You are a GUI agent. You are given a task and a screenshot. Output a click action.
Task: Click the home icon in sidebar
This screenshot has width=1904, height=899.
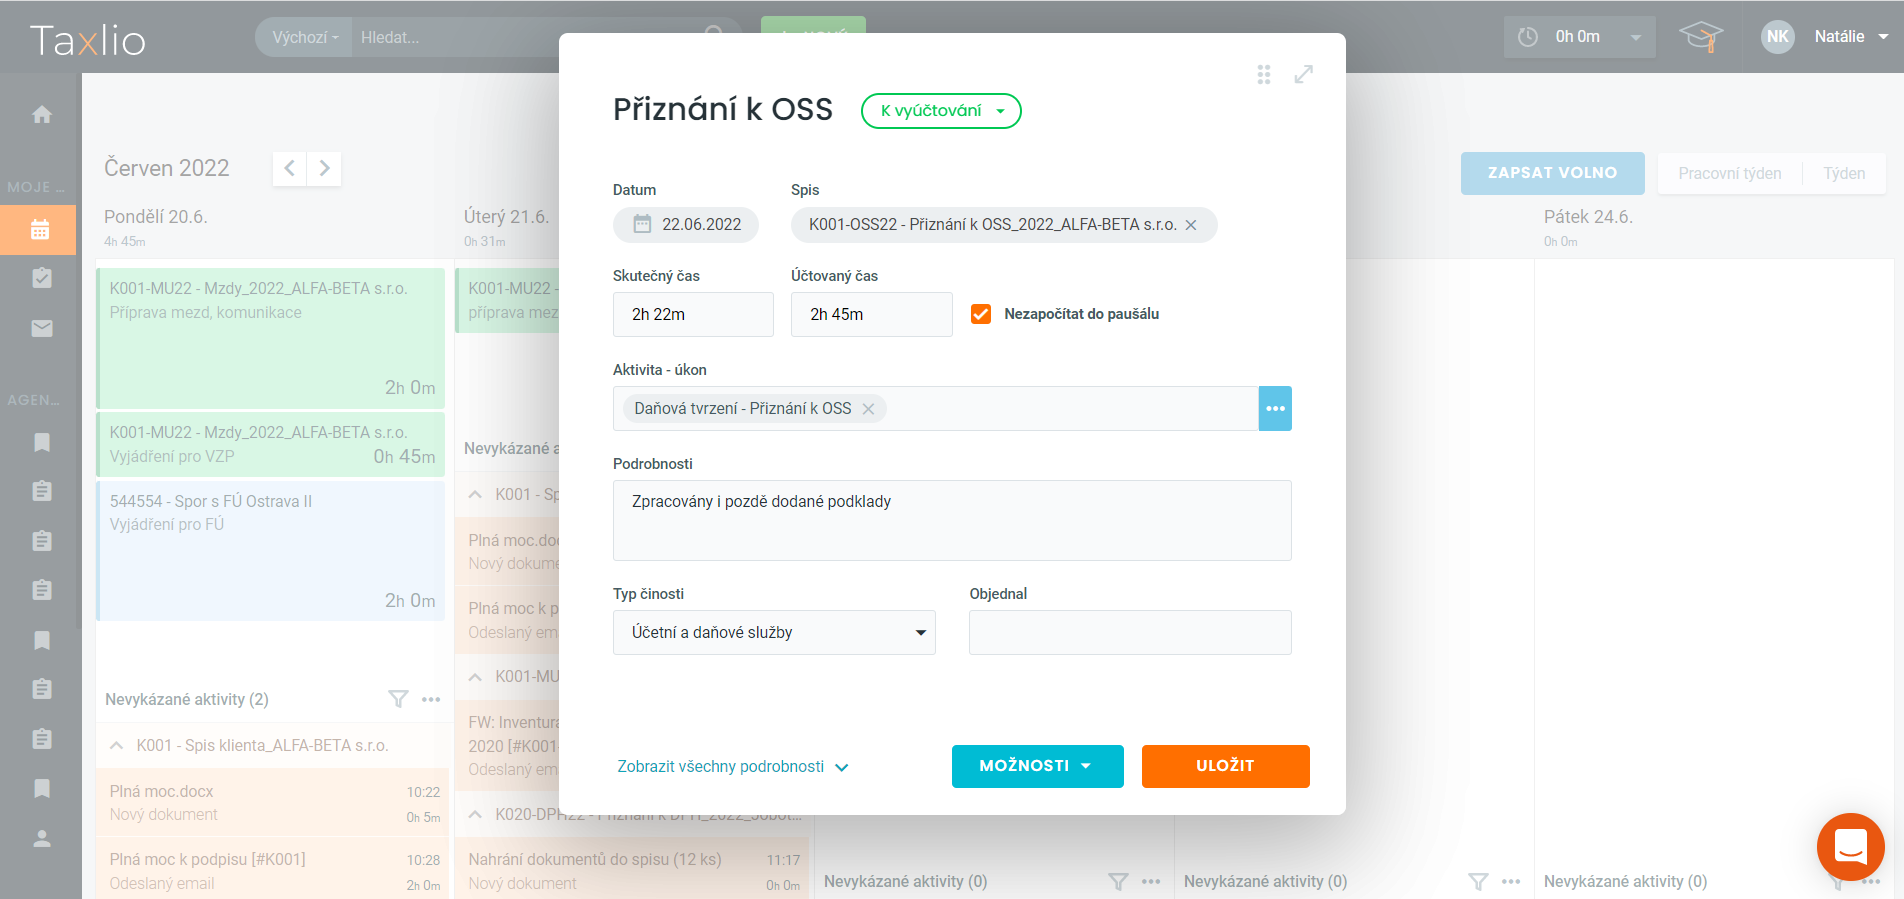click(x=42, y=115)
